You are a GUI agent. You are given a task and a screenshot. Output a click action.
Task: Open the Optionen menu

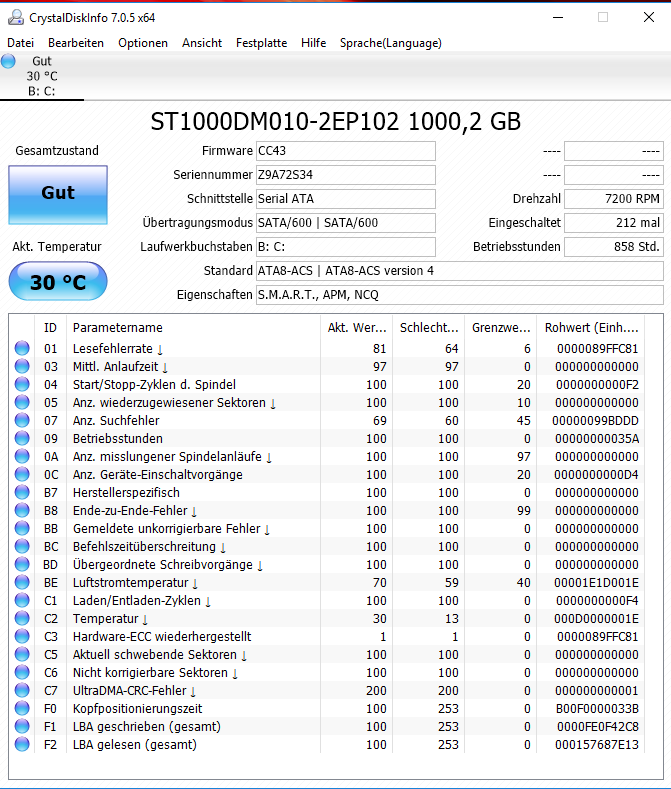pyautogui.click(x=143, y=43)
